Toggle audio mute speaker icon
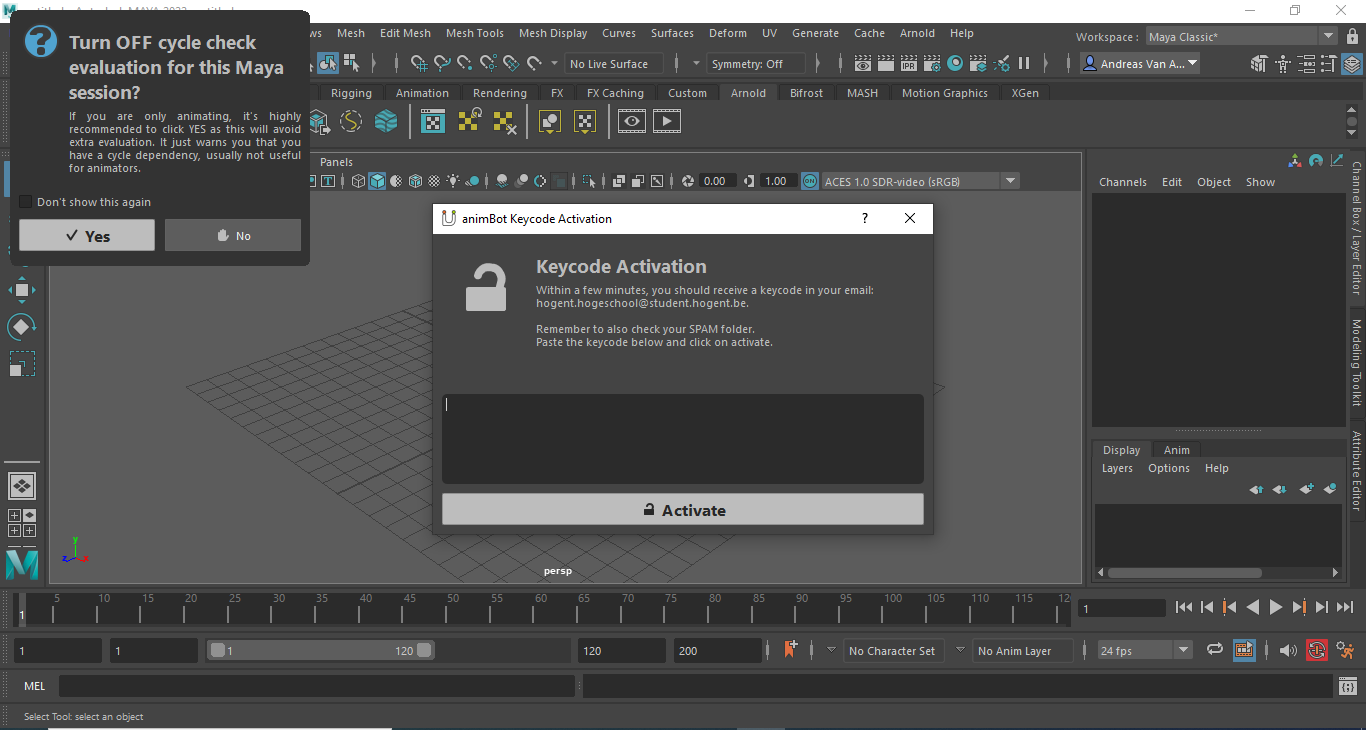Viewport: 1366px width, 730px height. [1288, 650]
